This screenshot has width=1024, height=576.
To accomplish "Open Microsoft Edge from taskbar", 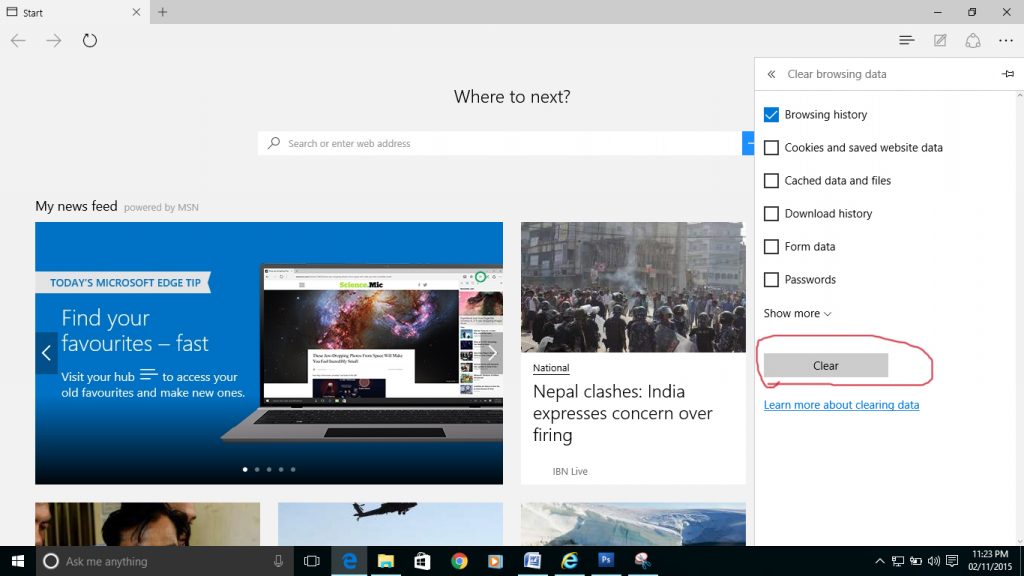I will pyautogui.click(x=349, y=561).
